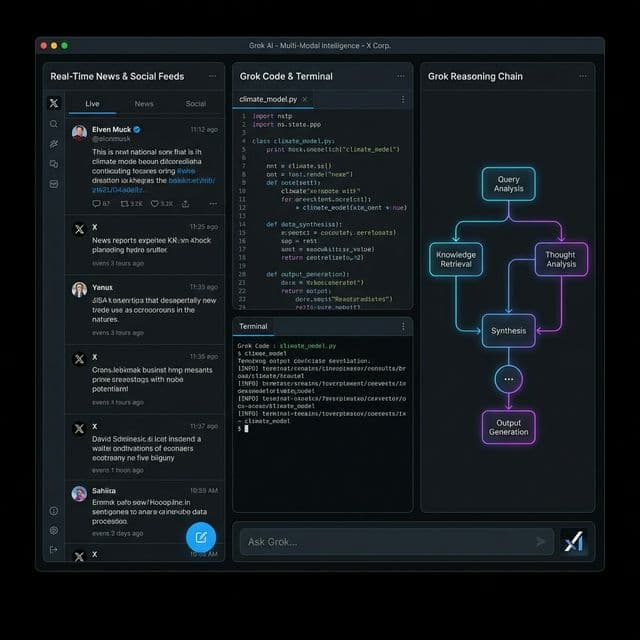Click the Thought Analysis node

coord(561,260)
